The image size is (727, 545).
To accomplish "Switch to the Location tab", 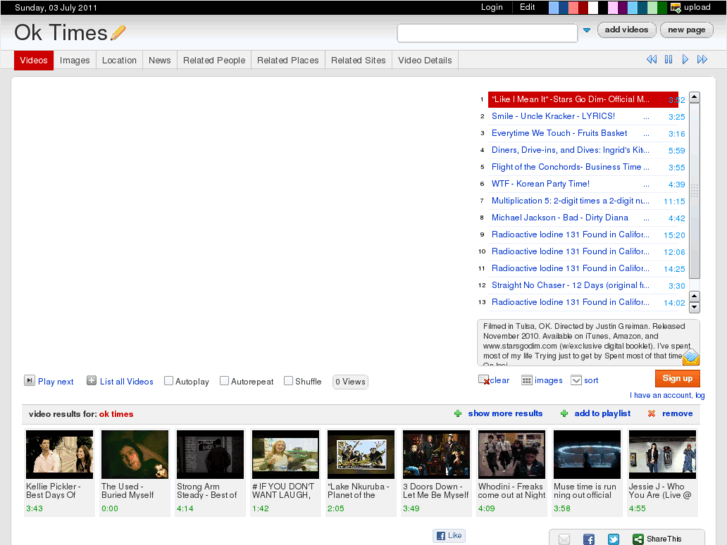I will pos(119,60).
